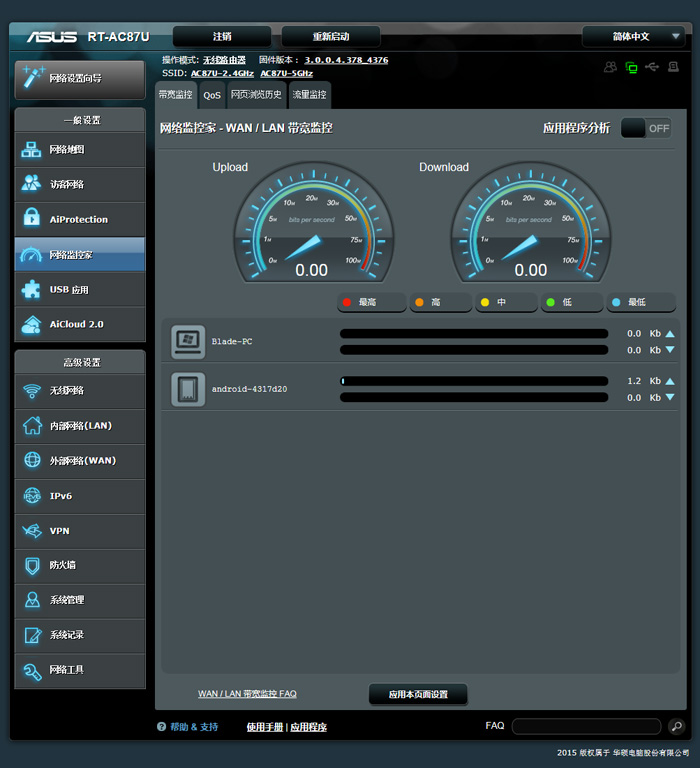Click the USB status icon
This screenshot has width=700, height=768.
(x=652, y=67)
